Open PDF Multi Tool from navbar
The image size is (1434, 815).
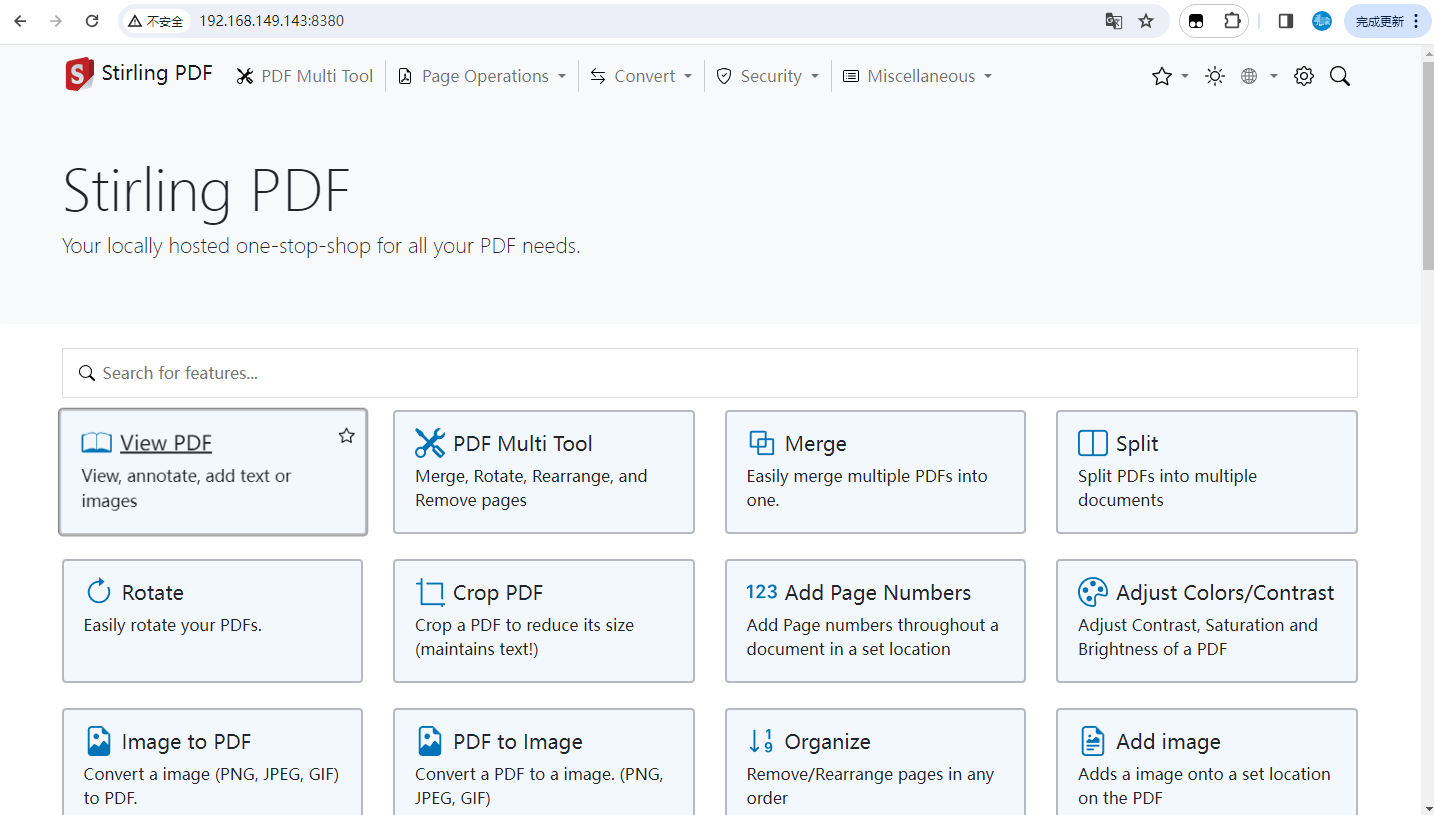305,76
